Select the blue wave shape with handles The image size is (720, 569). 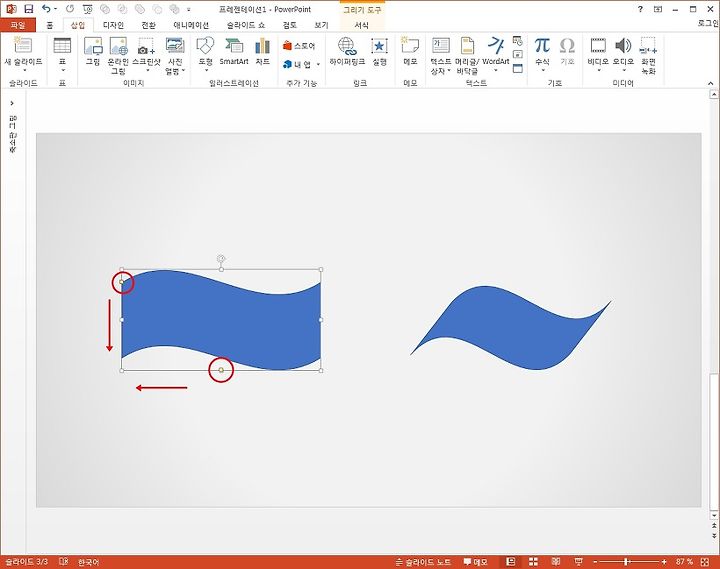pyautogui.click(x=221, y=320)
